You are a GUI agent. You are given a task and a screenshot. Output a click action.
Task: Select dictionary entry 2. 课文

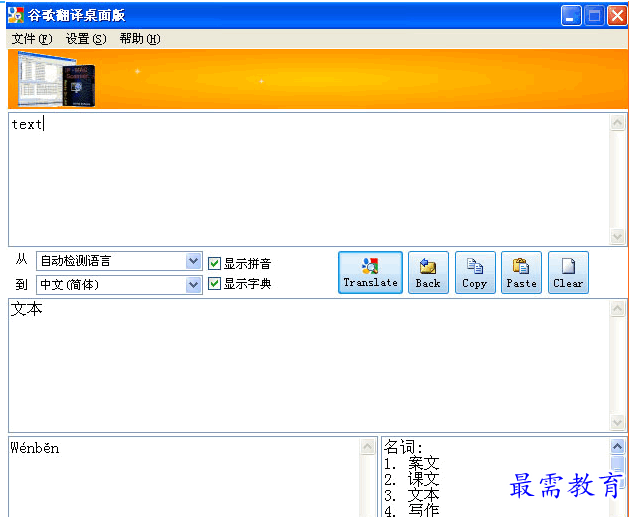[411, 479]
